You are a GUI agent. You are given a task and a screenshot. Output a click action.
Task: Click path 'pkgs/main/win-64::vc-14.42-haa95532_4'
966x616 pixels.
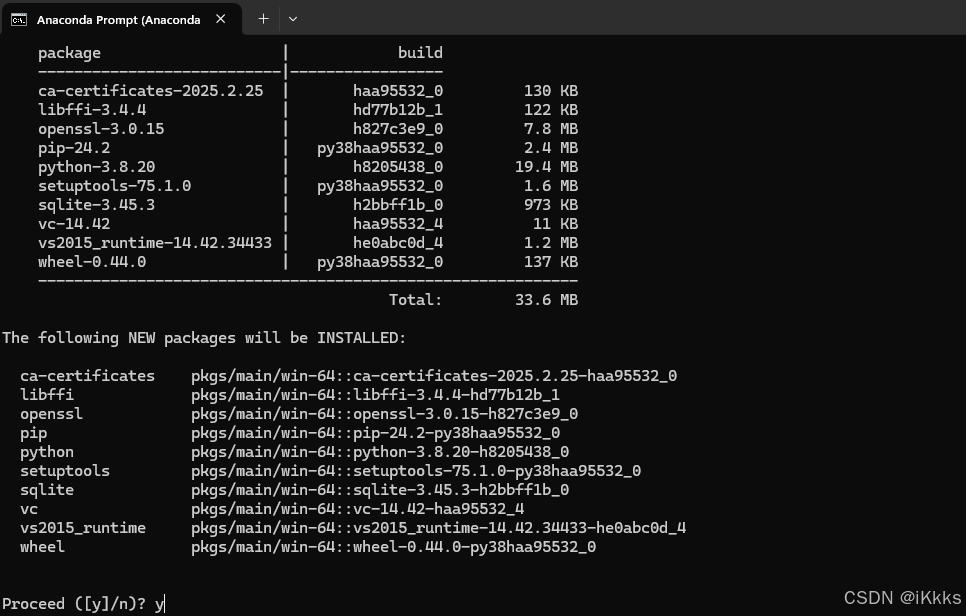point(357,510)
